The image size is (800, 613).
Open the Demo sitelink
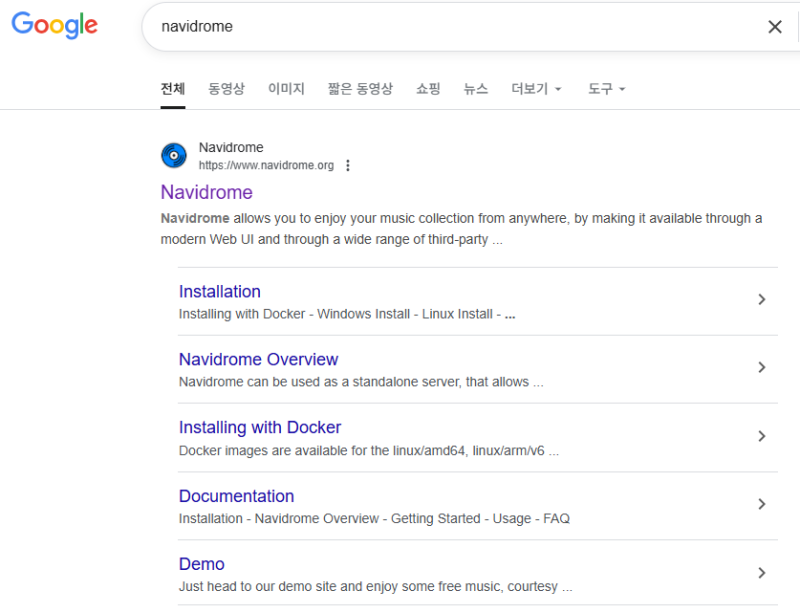point(202,564)
